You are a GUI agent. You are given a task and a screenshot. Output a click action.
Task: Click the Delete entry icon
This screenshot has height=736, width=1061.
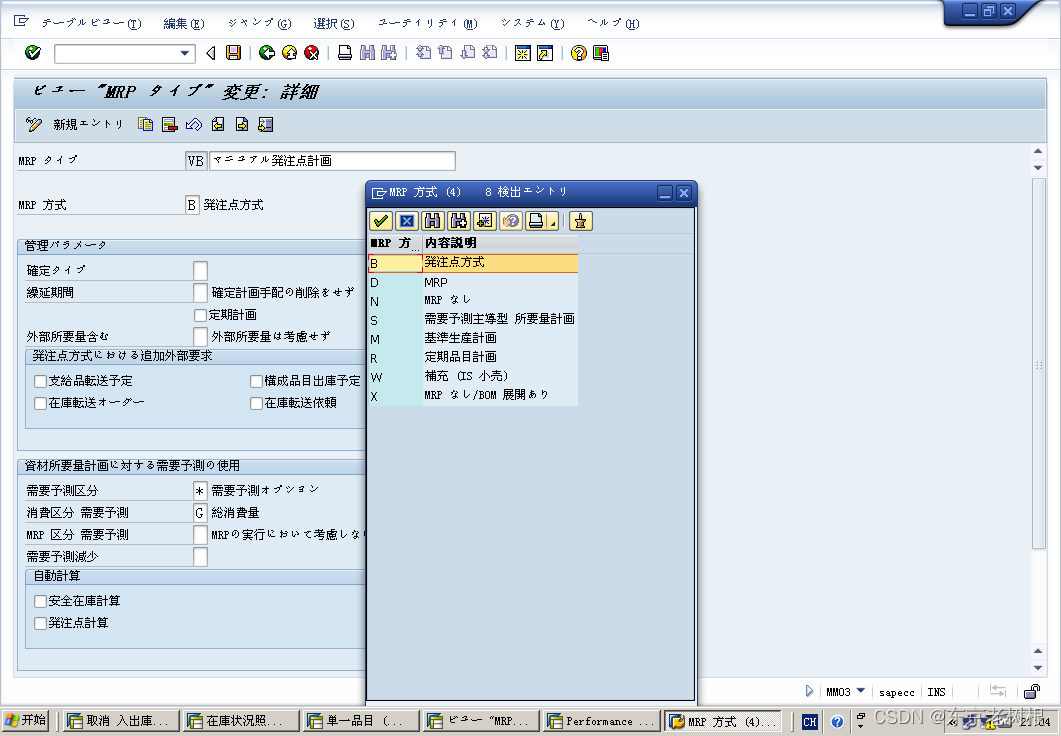click(x=170, y=124)
